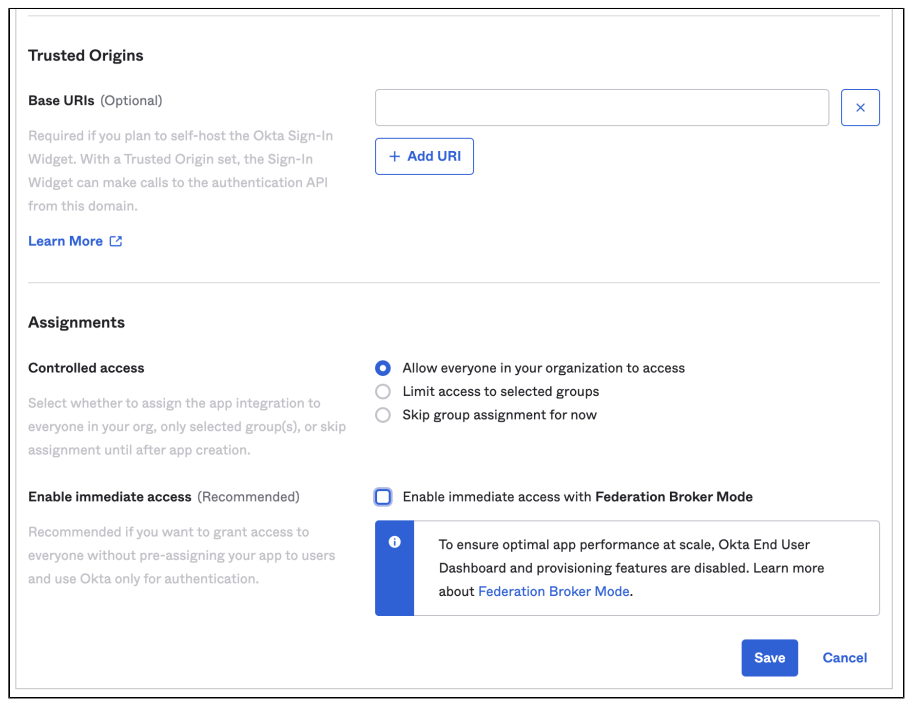Click the Assignments section heading

[77, 323]
